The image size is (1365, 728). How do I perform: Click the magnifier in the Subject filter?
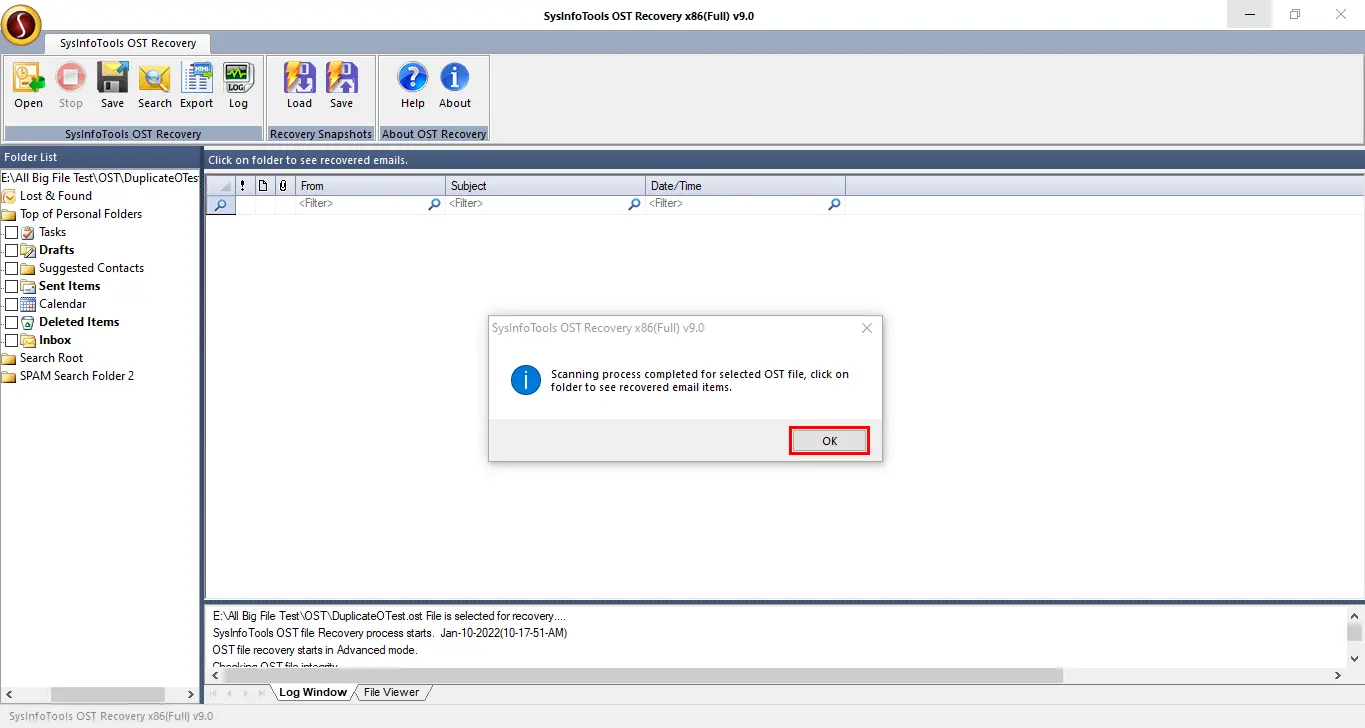tap(634, 204)
